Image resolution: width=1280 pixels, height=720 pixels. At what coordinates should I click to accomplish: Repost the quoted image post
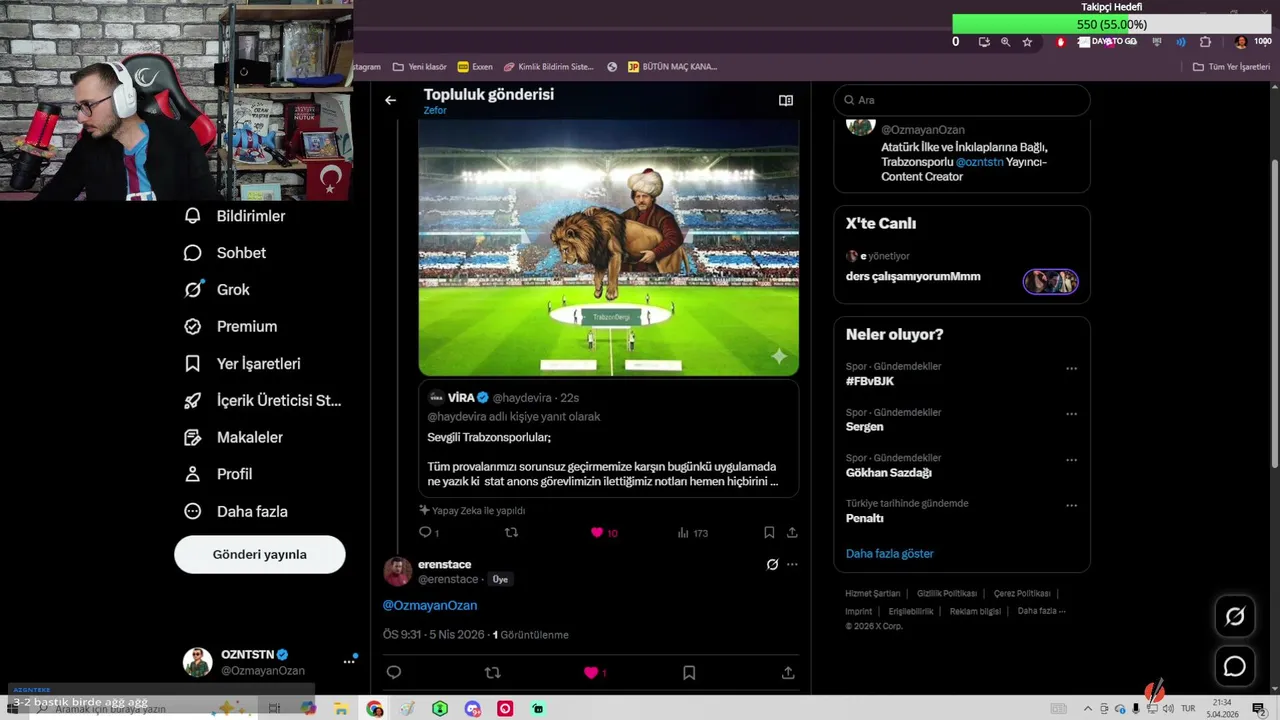point(511,533)
